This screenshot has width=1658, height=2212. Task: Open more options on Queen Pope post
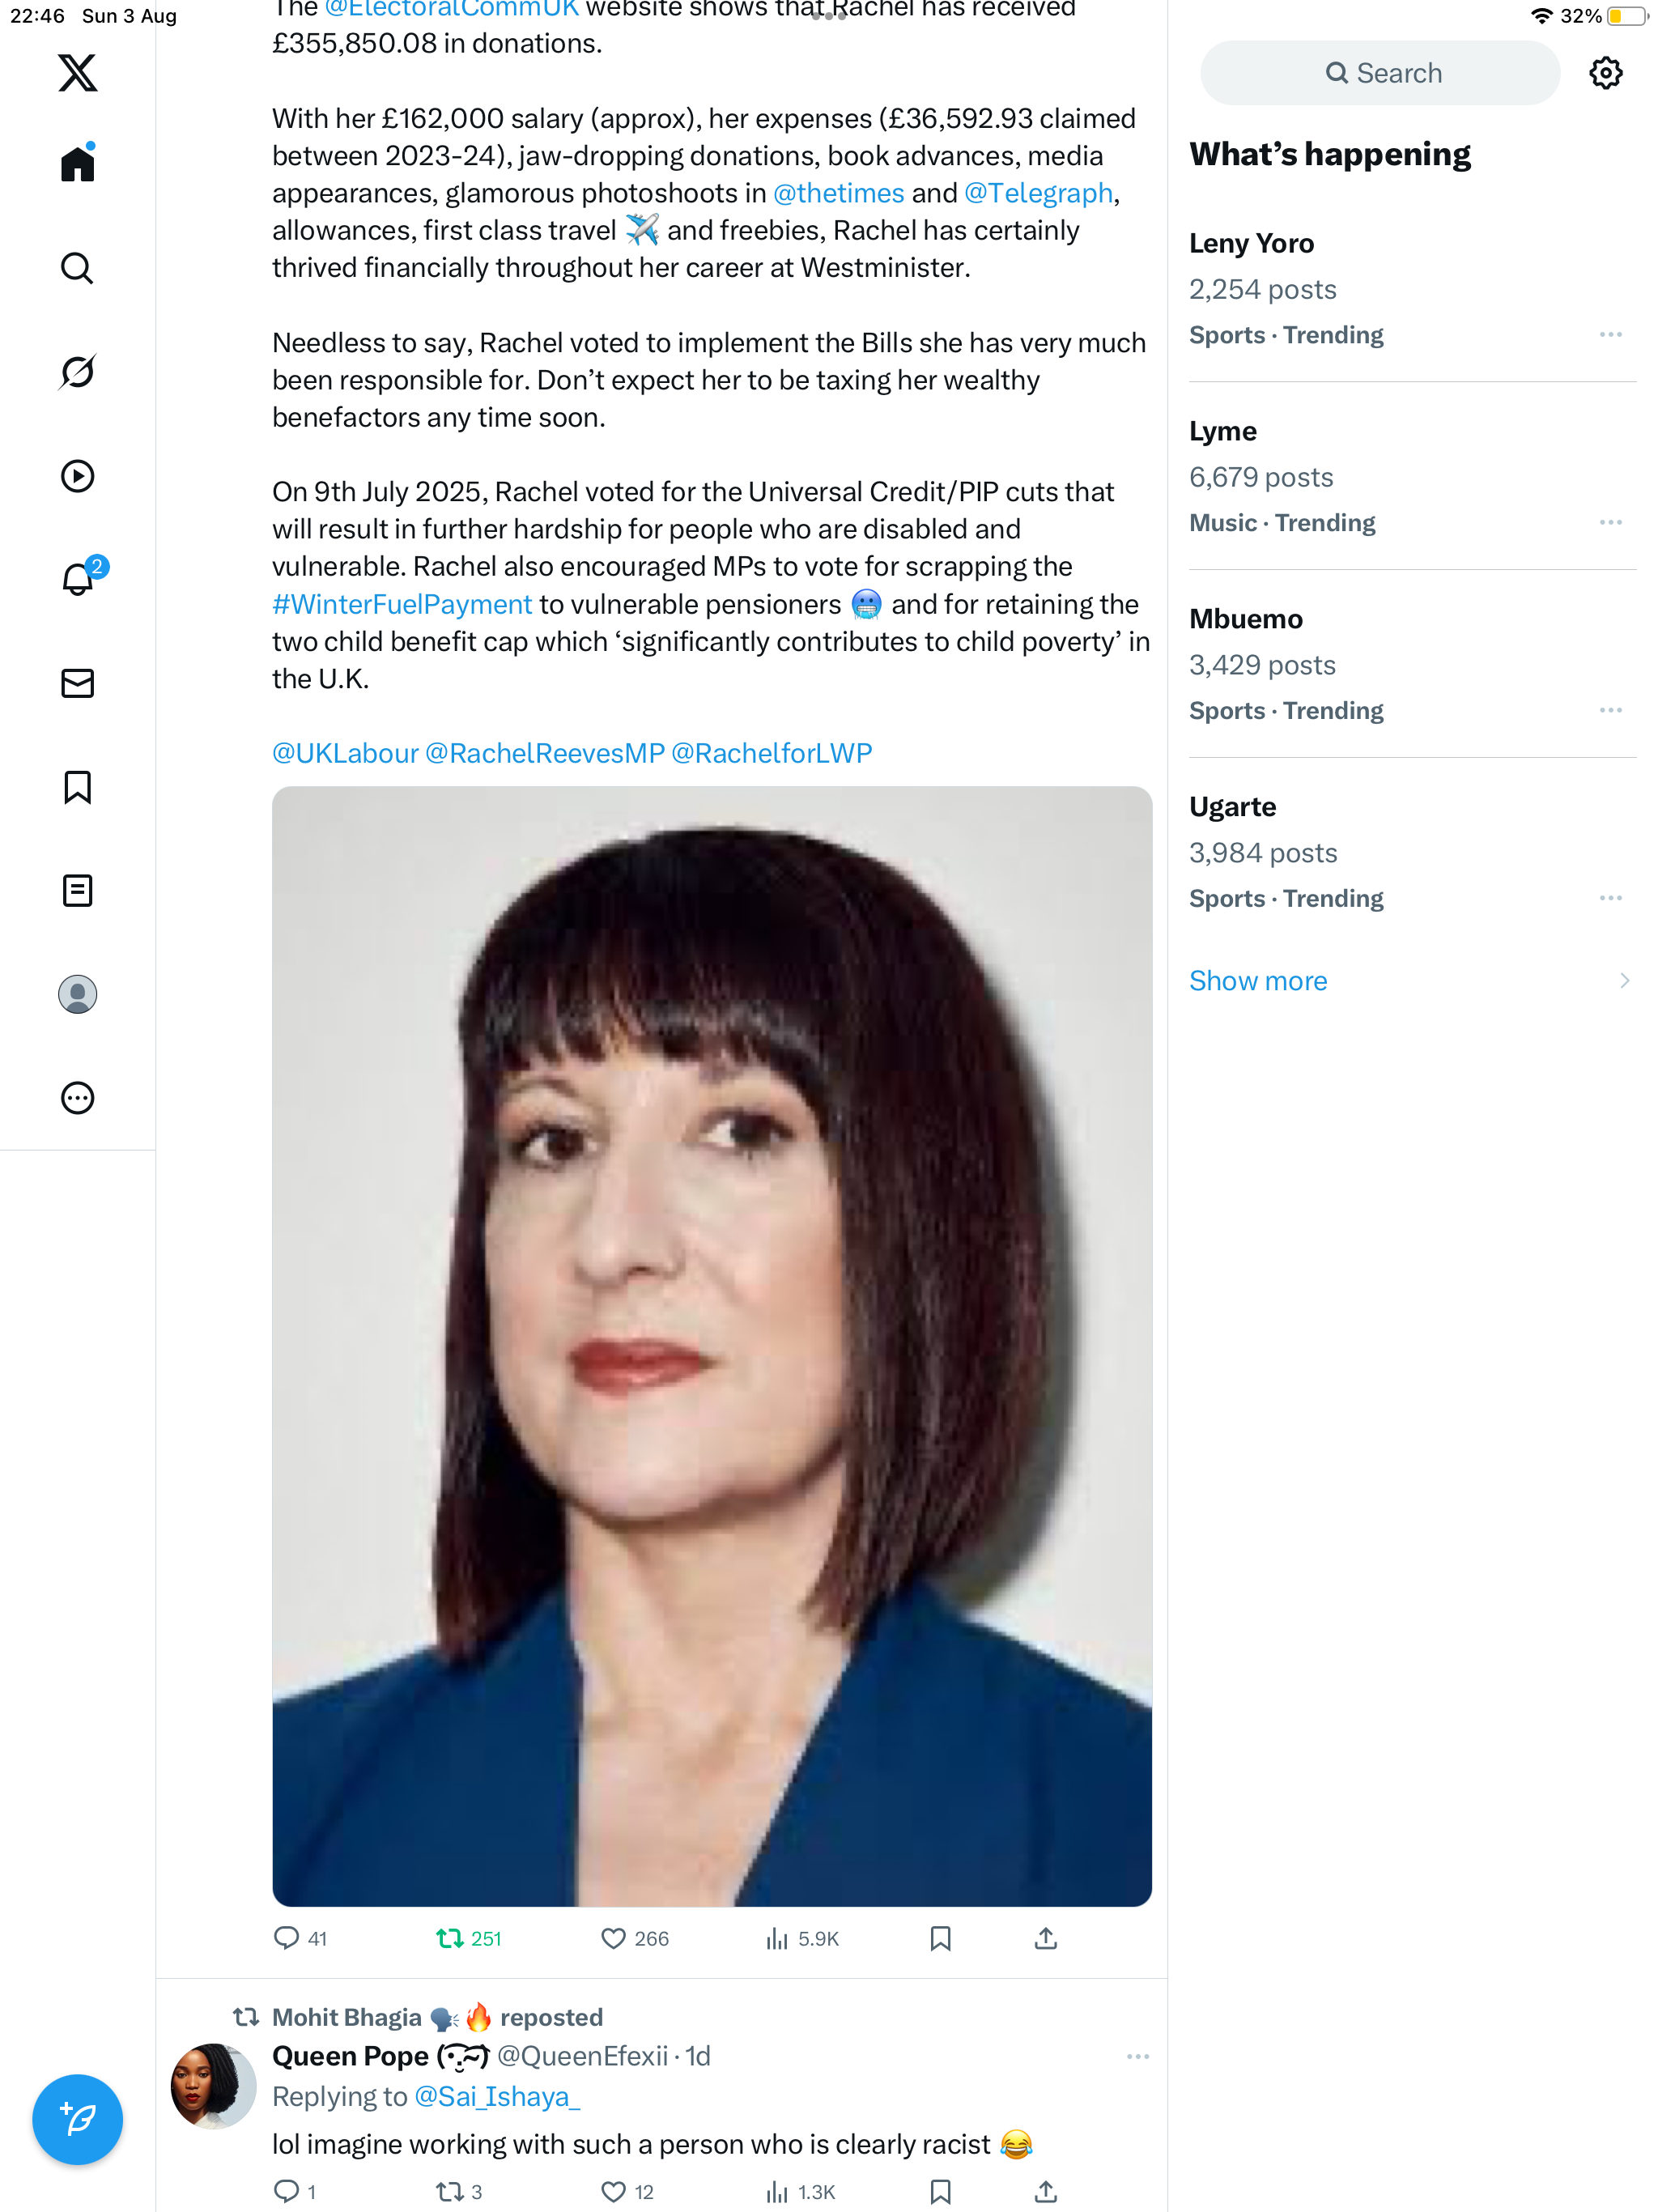(1137, 2056)
